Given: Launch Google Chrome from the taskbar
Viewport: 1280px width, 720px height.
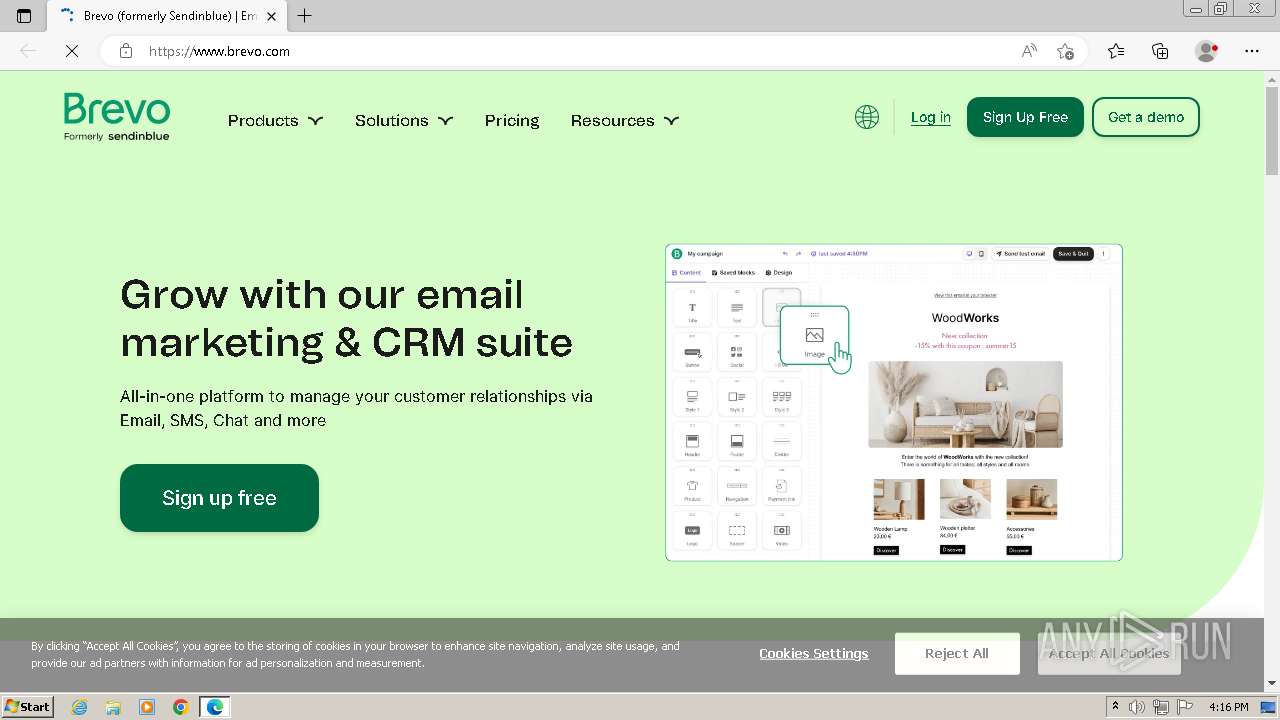Looking at the screenshot, I should click(x=181, y=707).
